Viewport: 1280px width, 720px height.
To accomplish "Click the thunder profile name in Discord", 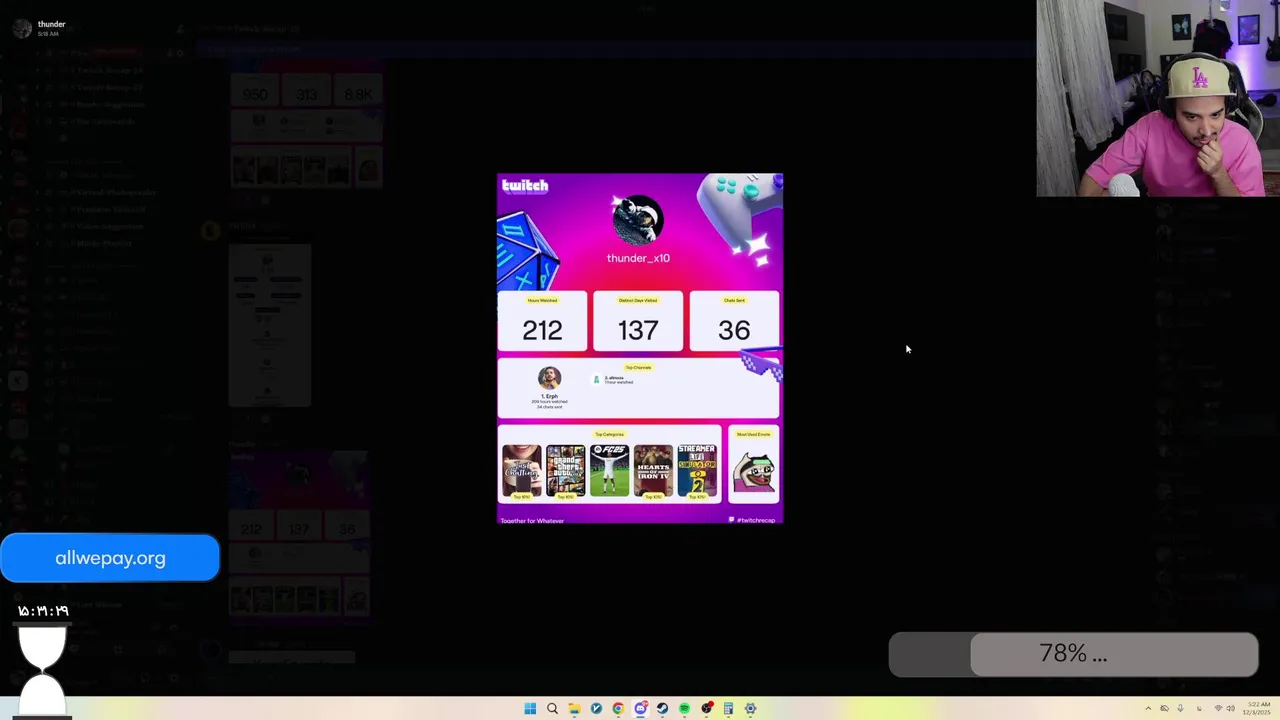I will tap(51, 24).
